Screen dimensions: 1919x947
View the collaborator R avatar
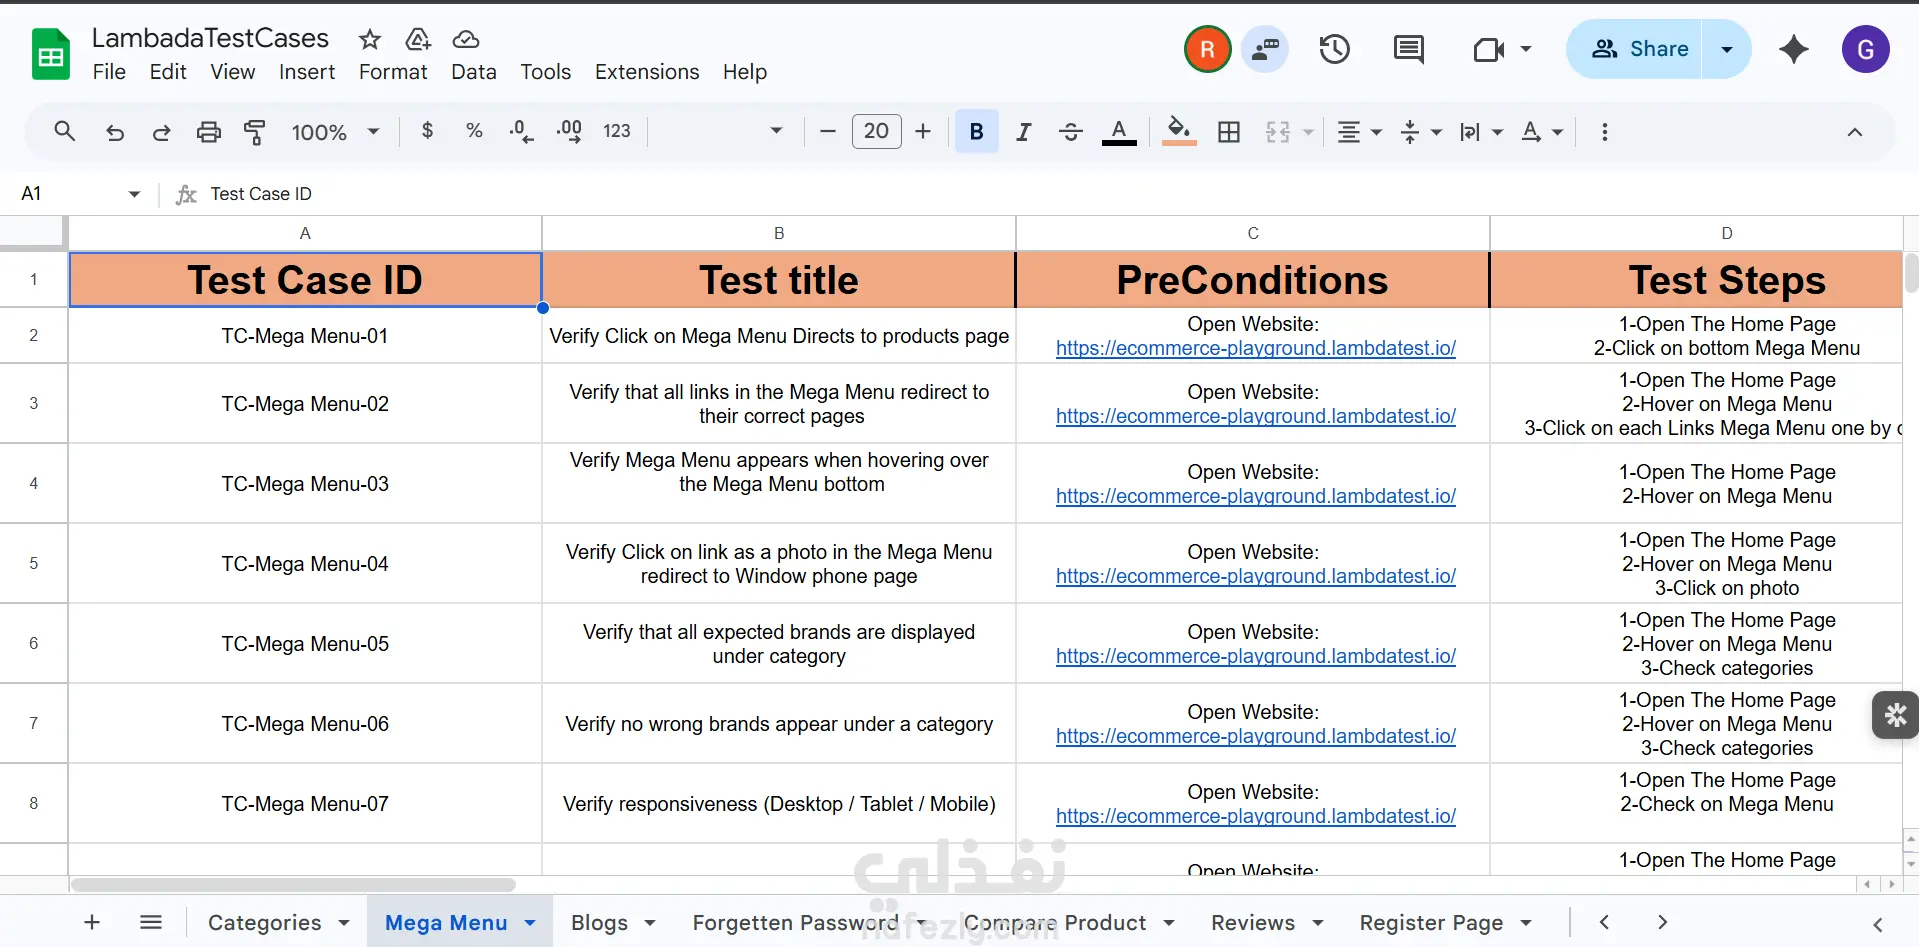pyautogui.click(x=1208, y=49)
